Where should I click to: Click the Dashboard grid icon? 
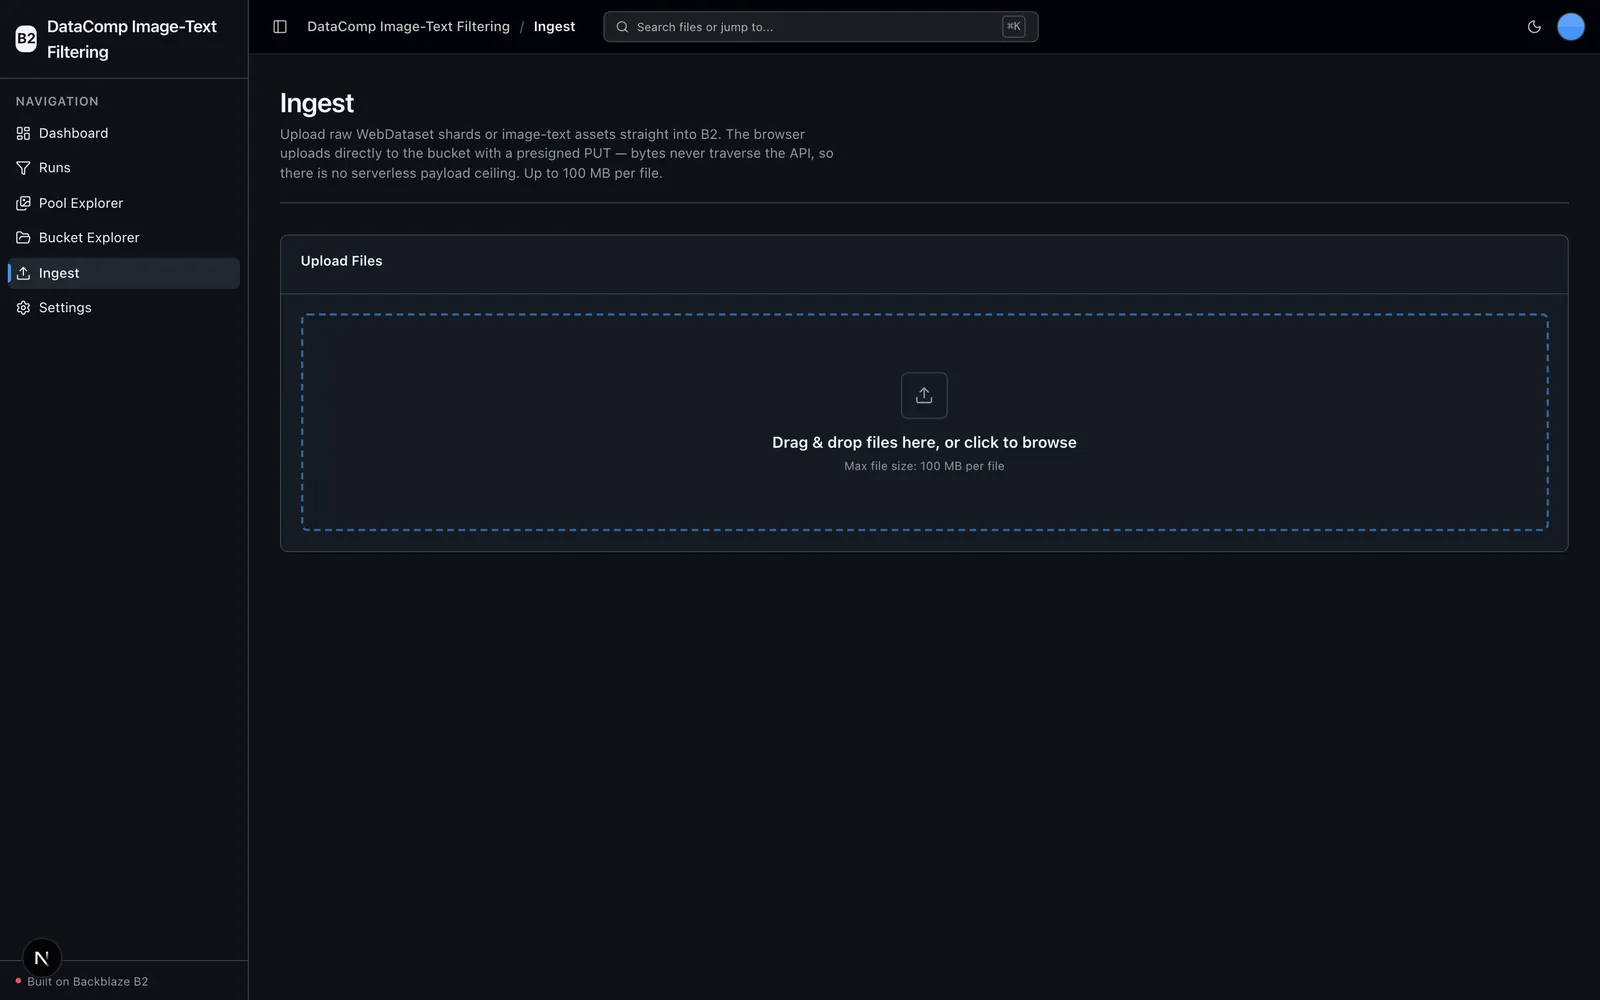tap(23, 133)
